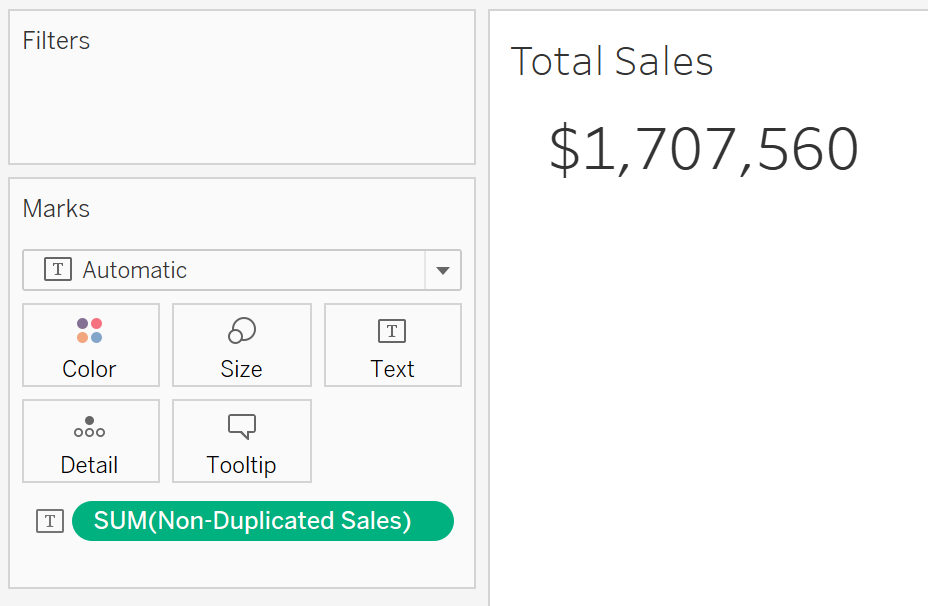The height and width of the screenshot is (606, 928).
Task: Click the text icon beside SUM(Non-Duplicated Sales)
Action: [x=50, y=521]
